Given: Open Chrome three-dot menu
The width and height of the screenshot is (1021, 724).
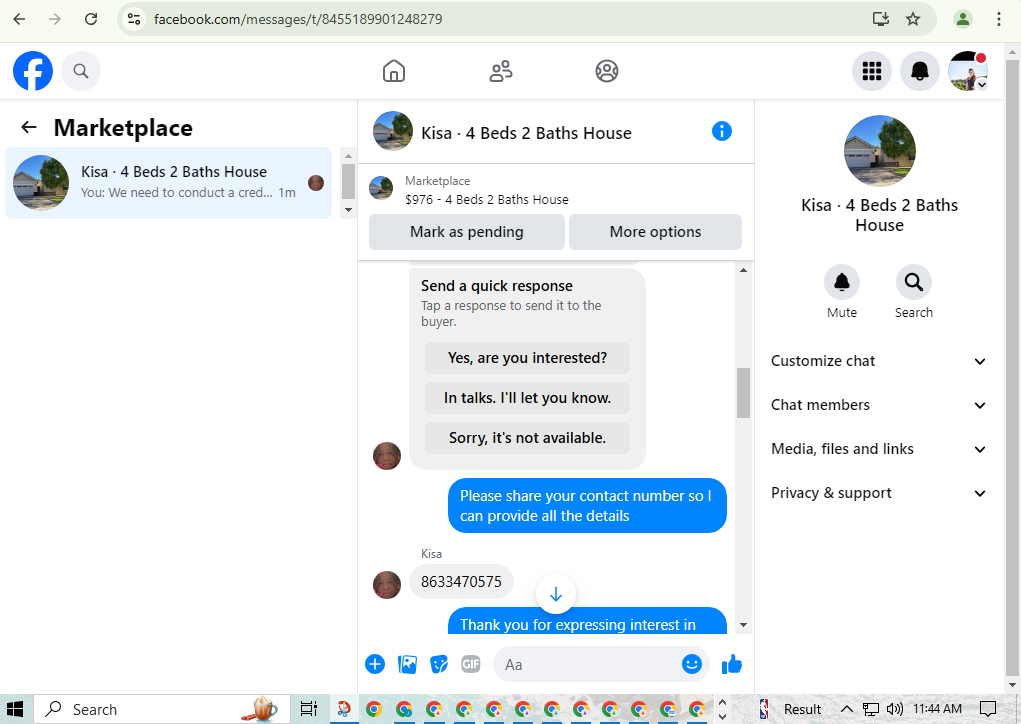Looking at the screenshot, I should (x=998, y=19).
